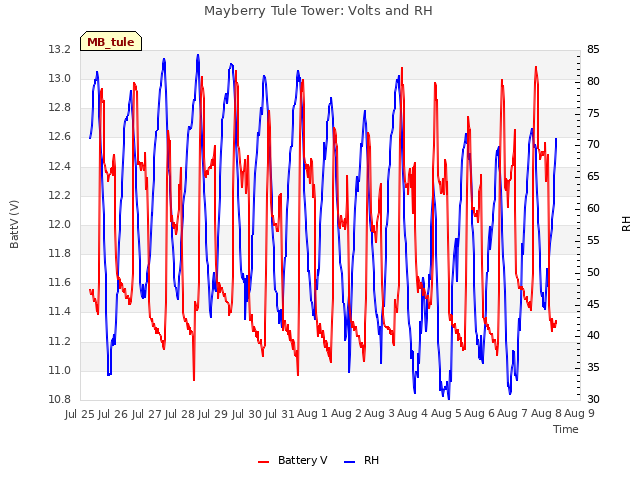Click the 35 RH tick label
The height and width of the screenshot is (480, 640).
click(x=593, y=367)
